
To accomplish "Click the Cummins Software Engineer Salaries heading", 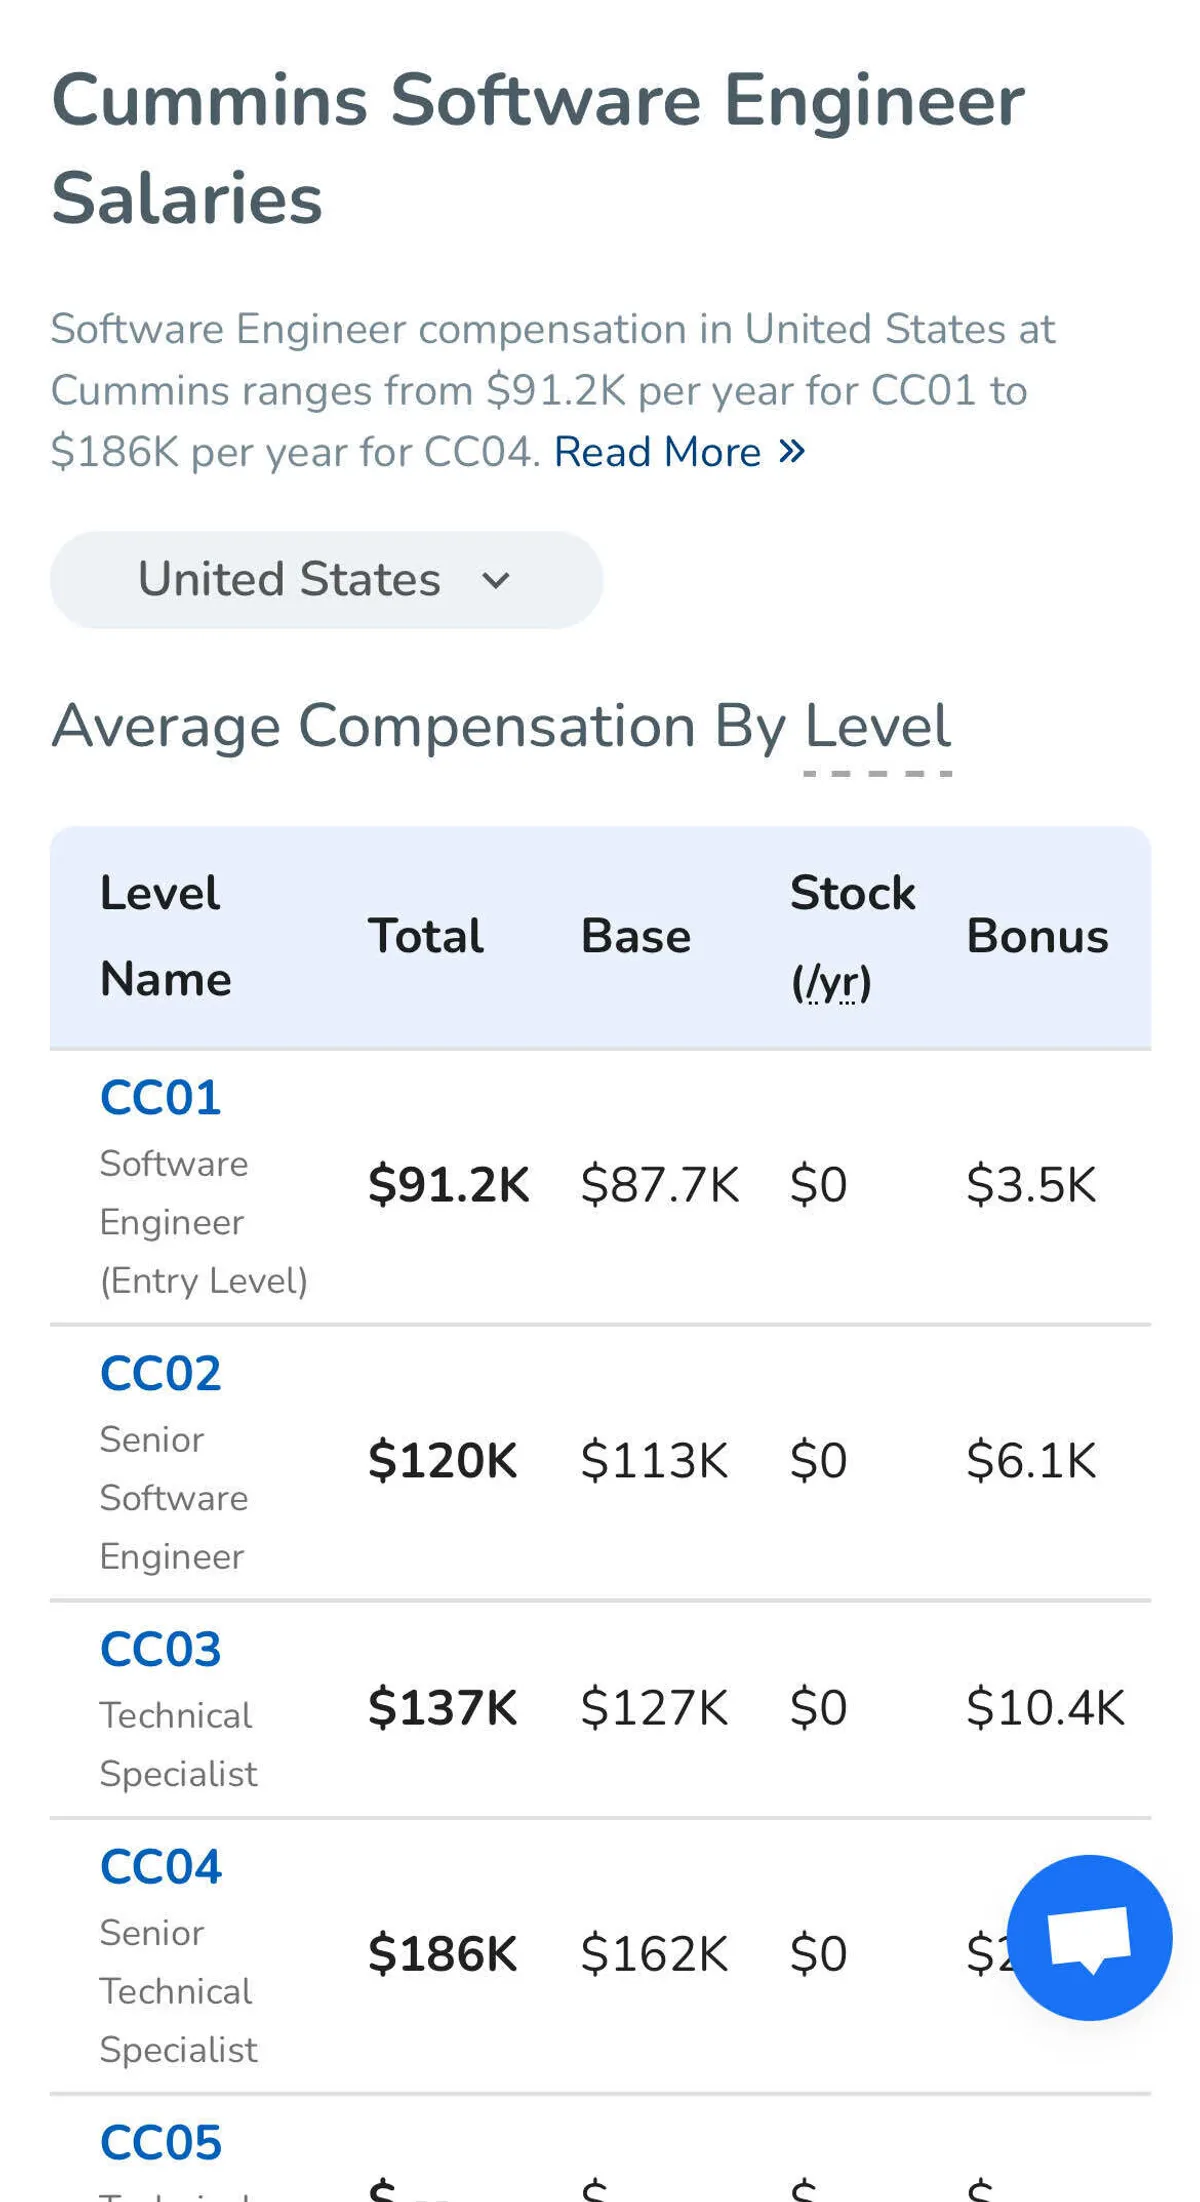I will [538, 149].
